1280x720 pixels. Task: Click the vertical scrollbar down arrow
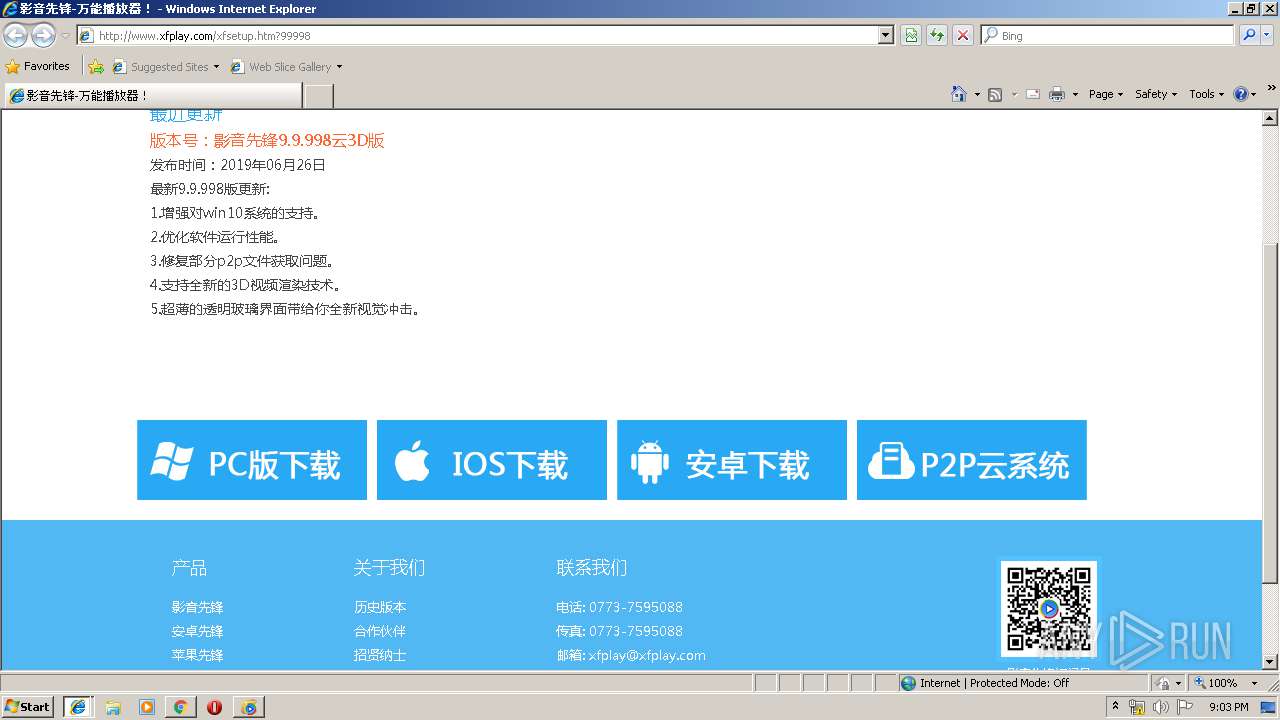coord(1270,661)
